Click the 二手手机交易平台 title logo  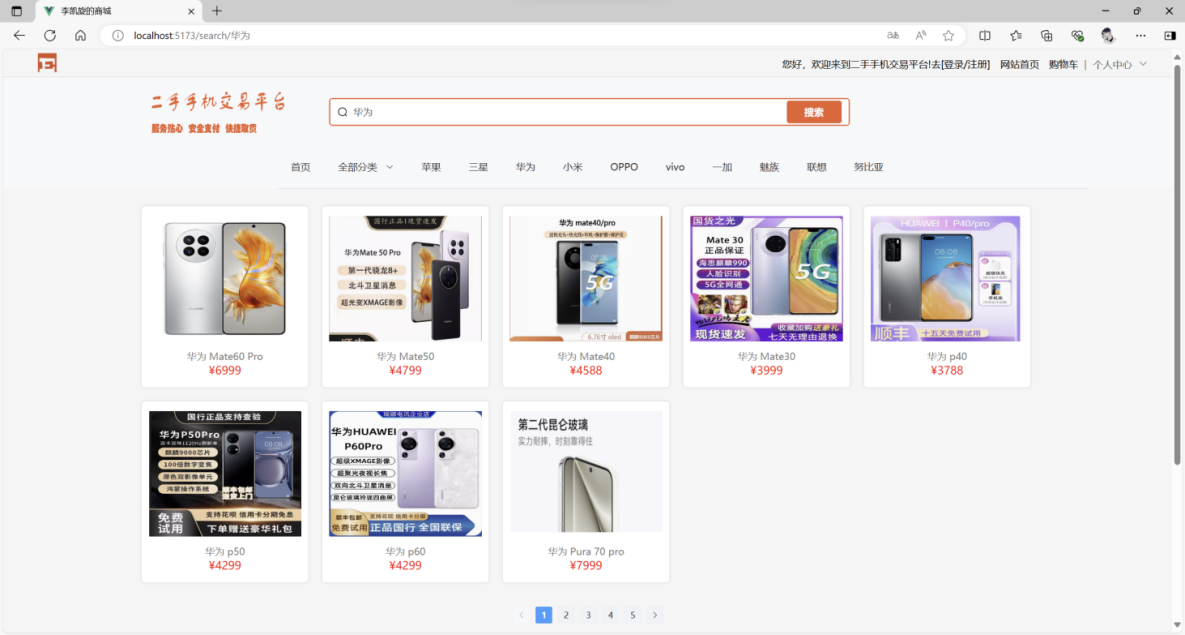click(218, 102)
